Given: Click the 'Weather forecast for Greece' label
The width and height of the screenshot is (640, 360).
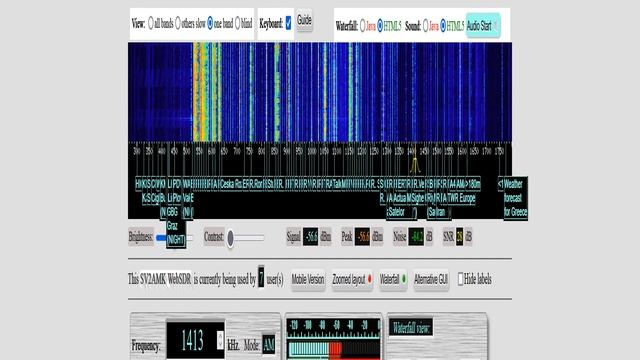Looking at the screenshot, I should (516, 198).
